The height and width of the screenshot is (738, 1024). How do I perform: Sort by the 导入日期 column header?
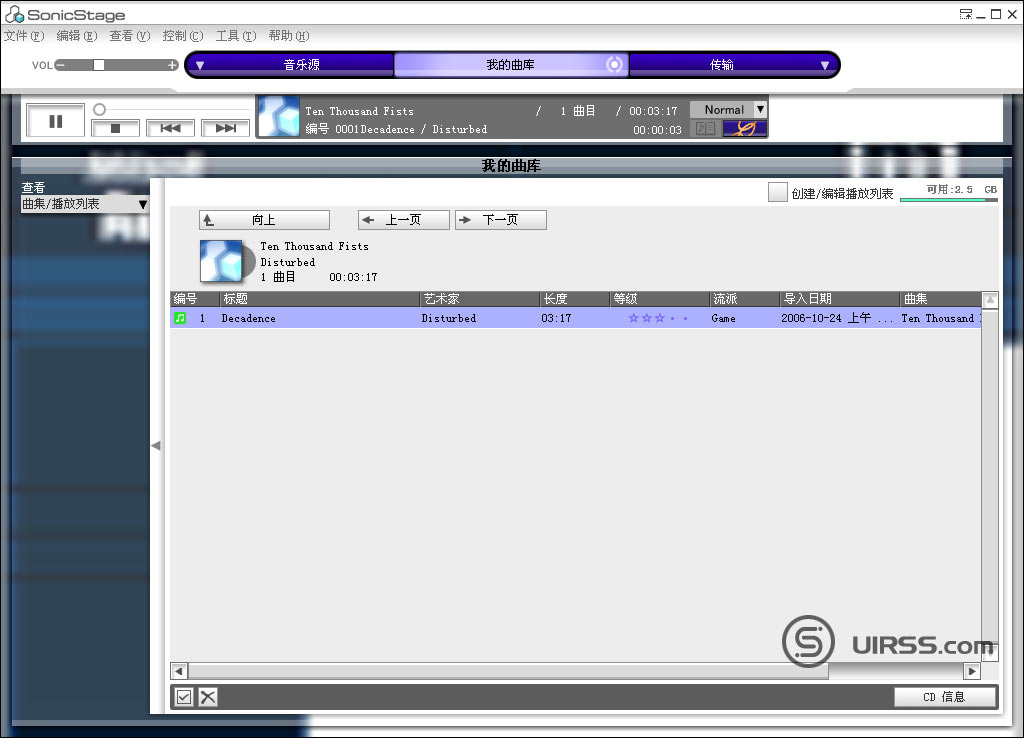coord(839,298)
